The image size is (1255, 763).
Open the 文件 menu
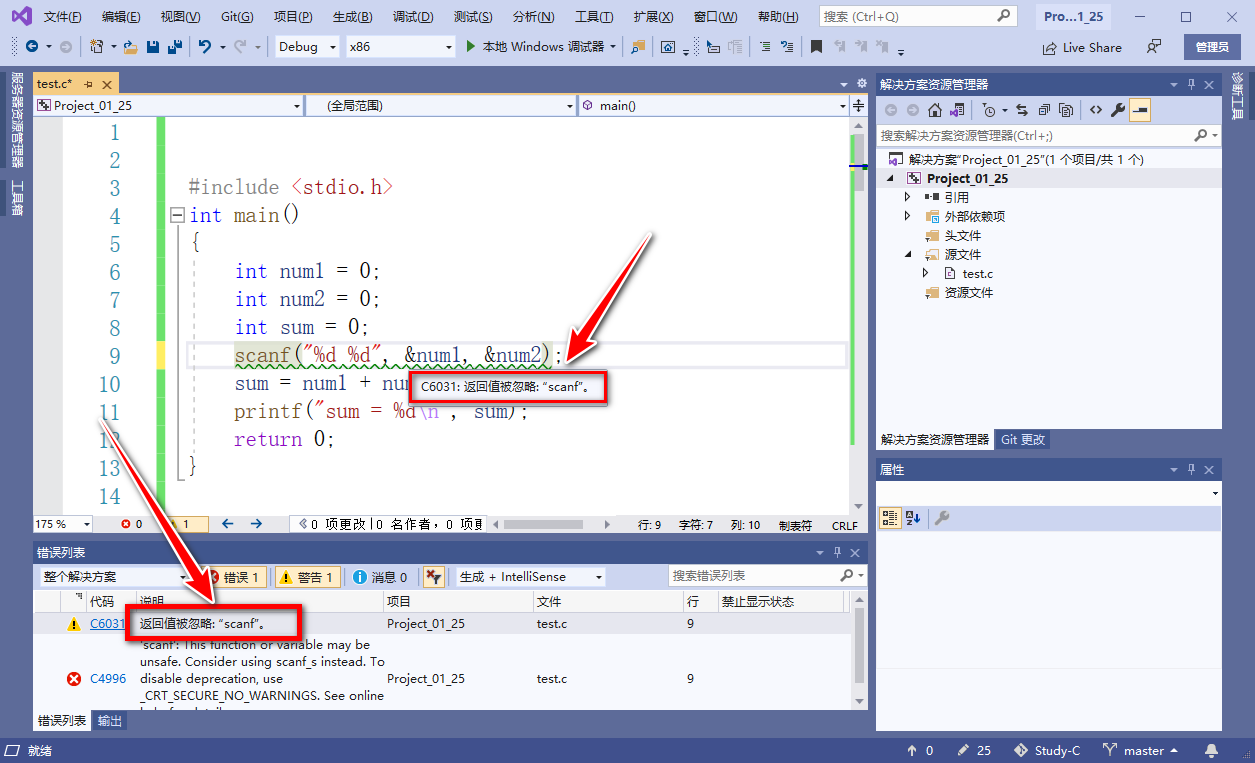pos(62,15)
